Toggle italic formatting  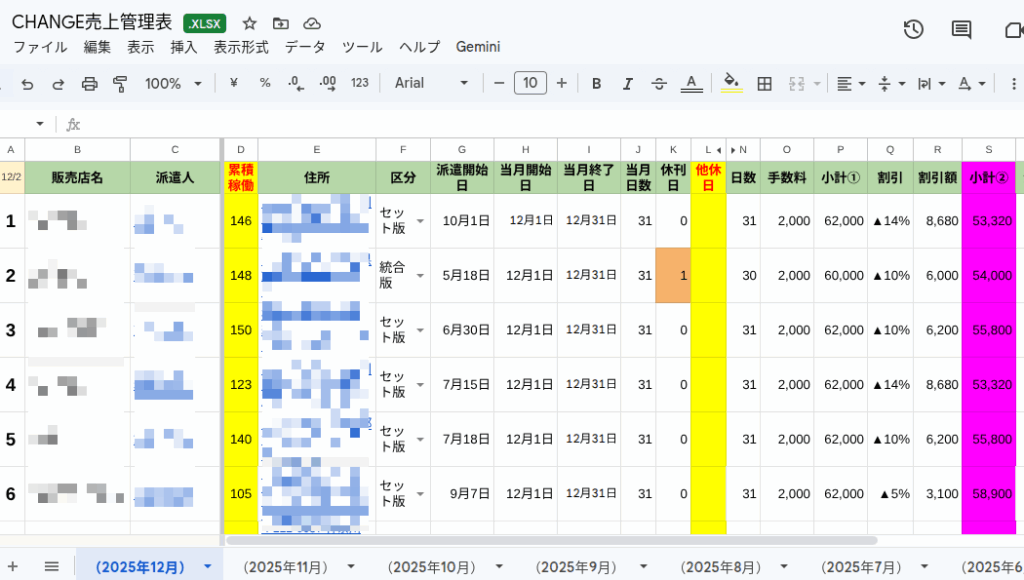(x=627, y=83)
